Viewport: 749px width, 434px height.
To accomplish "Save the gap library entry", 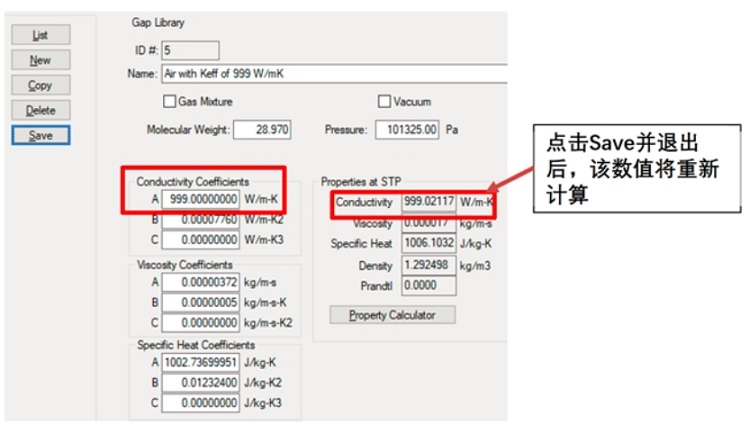I will click(x=40, y=135).
